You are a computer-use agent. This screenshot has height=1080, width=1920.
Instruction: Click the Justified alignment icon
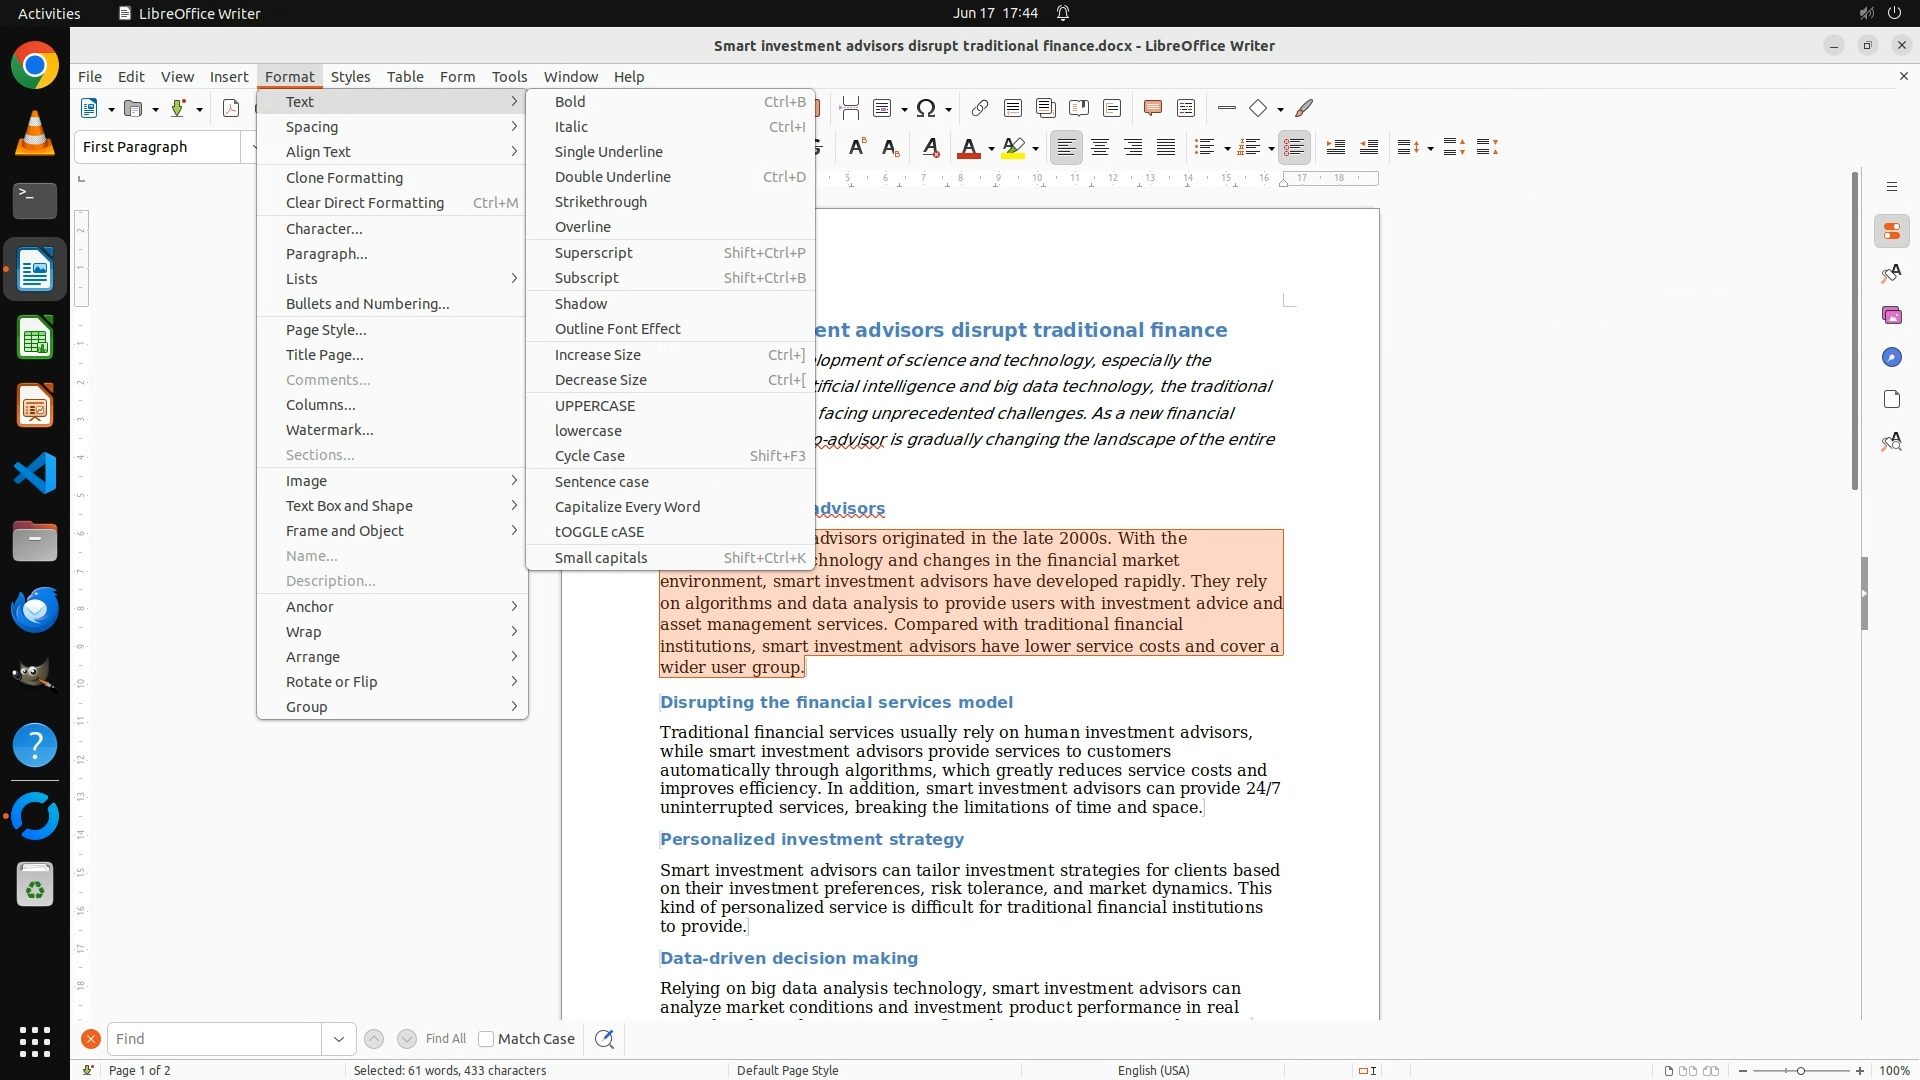tap(1166, 148)
